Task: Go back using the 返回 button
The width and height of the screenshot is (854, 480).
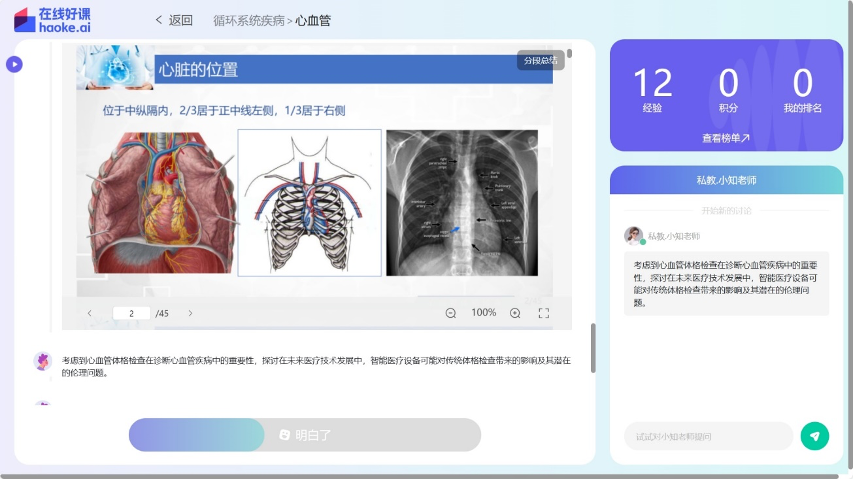Action: click(174, 20)
